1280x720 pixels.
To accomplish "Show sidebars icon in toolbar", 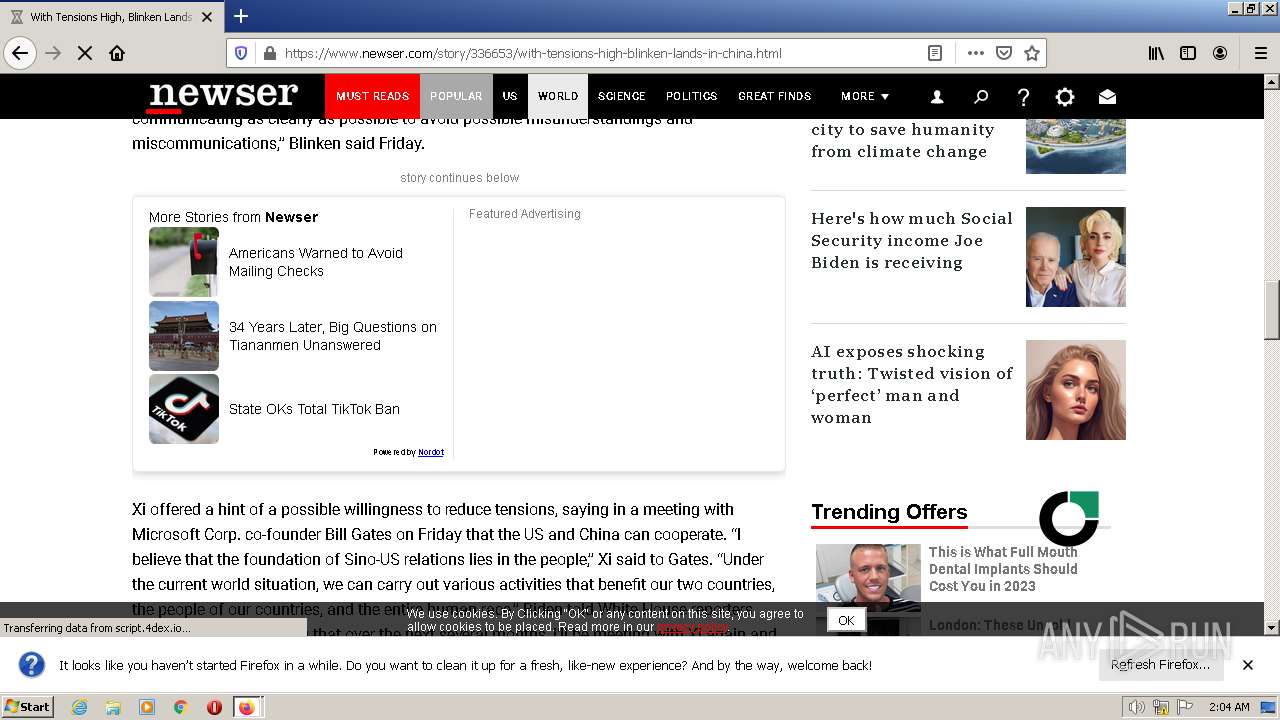I will click(x=1188, y=53).
